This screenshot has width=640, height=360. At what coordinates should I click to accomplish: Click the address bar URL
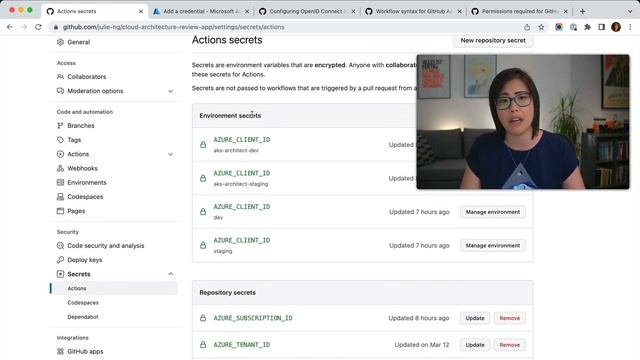[173, 27]
